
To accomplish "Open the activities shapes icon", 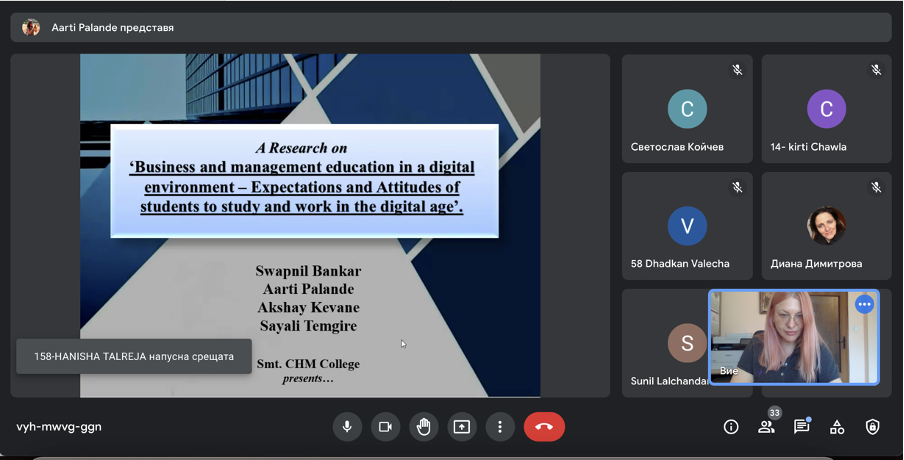I will 837,427.
